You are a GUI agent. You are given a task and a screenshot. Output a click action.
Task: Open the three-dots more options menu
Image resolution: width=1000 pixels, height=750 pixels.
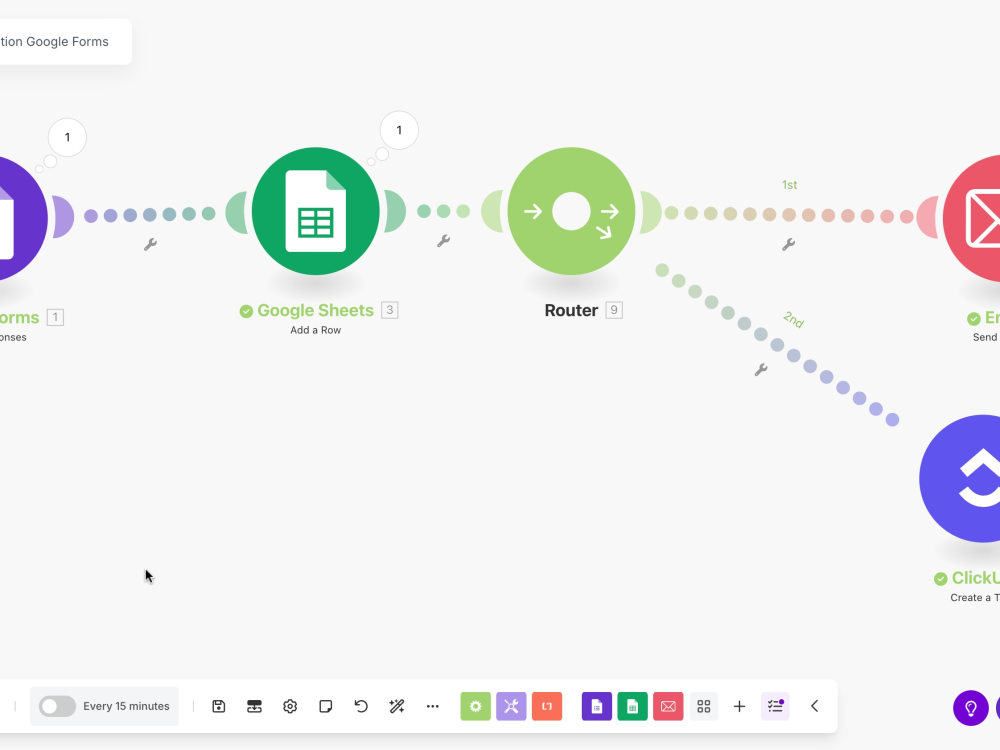[432, 706]
